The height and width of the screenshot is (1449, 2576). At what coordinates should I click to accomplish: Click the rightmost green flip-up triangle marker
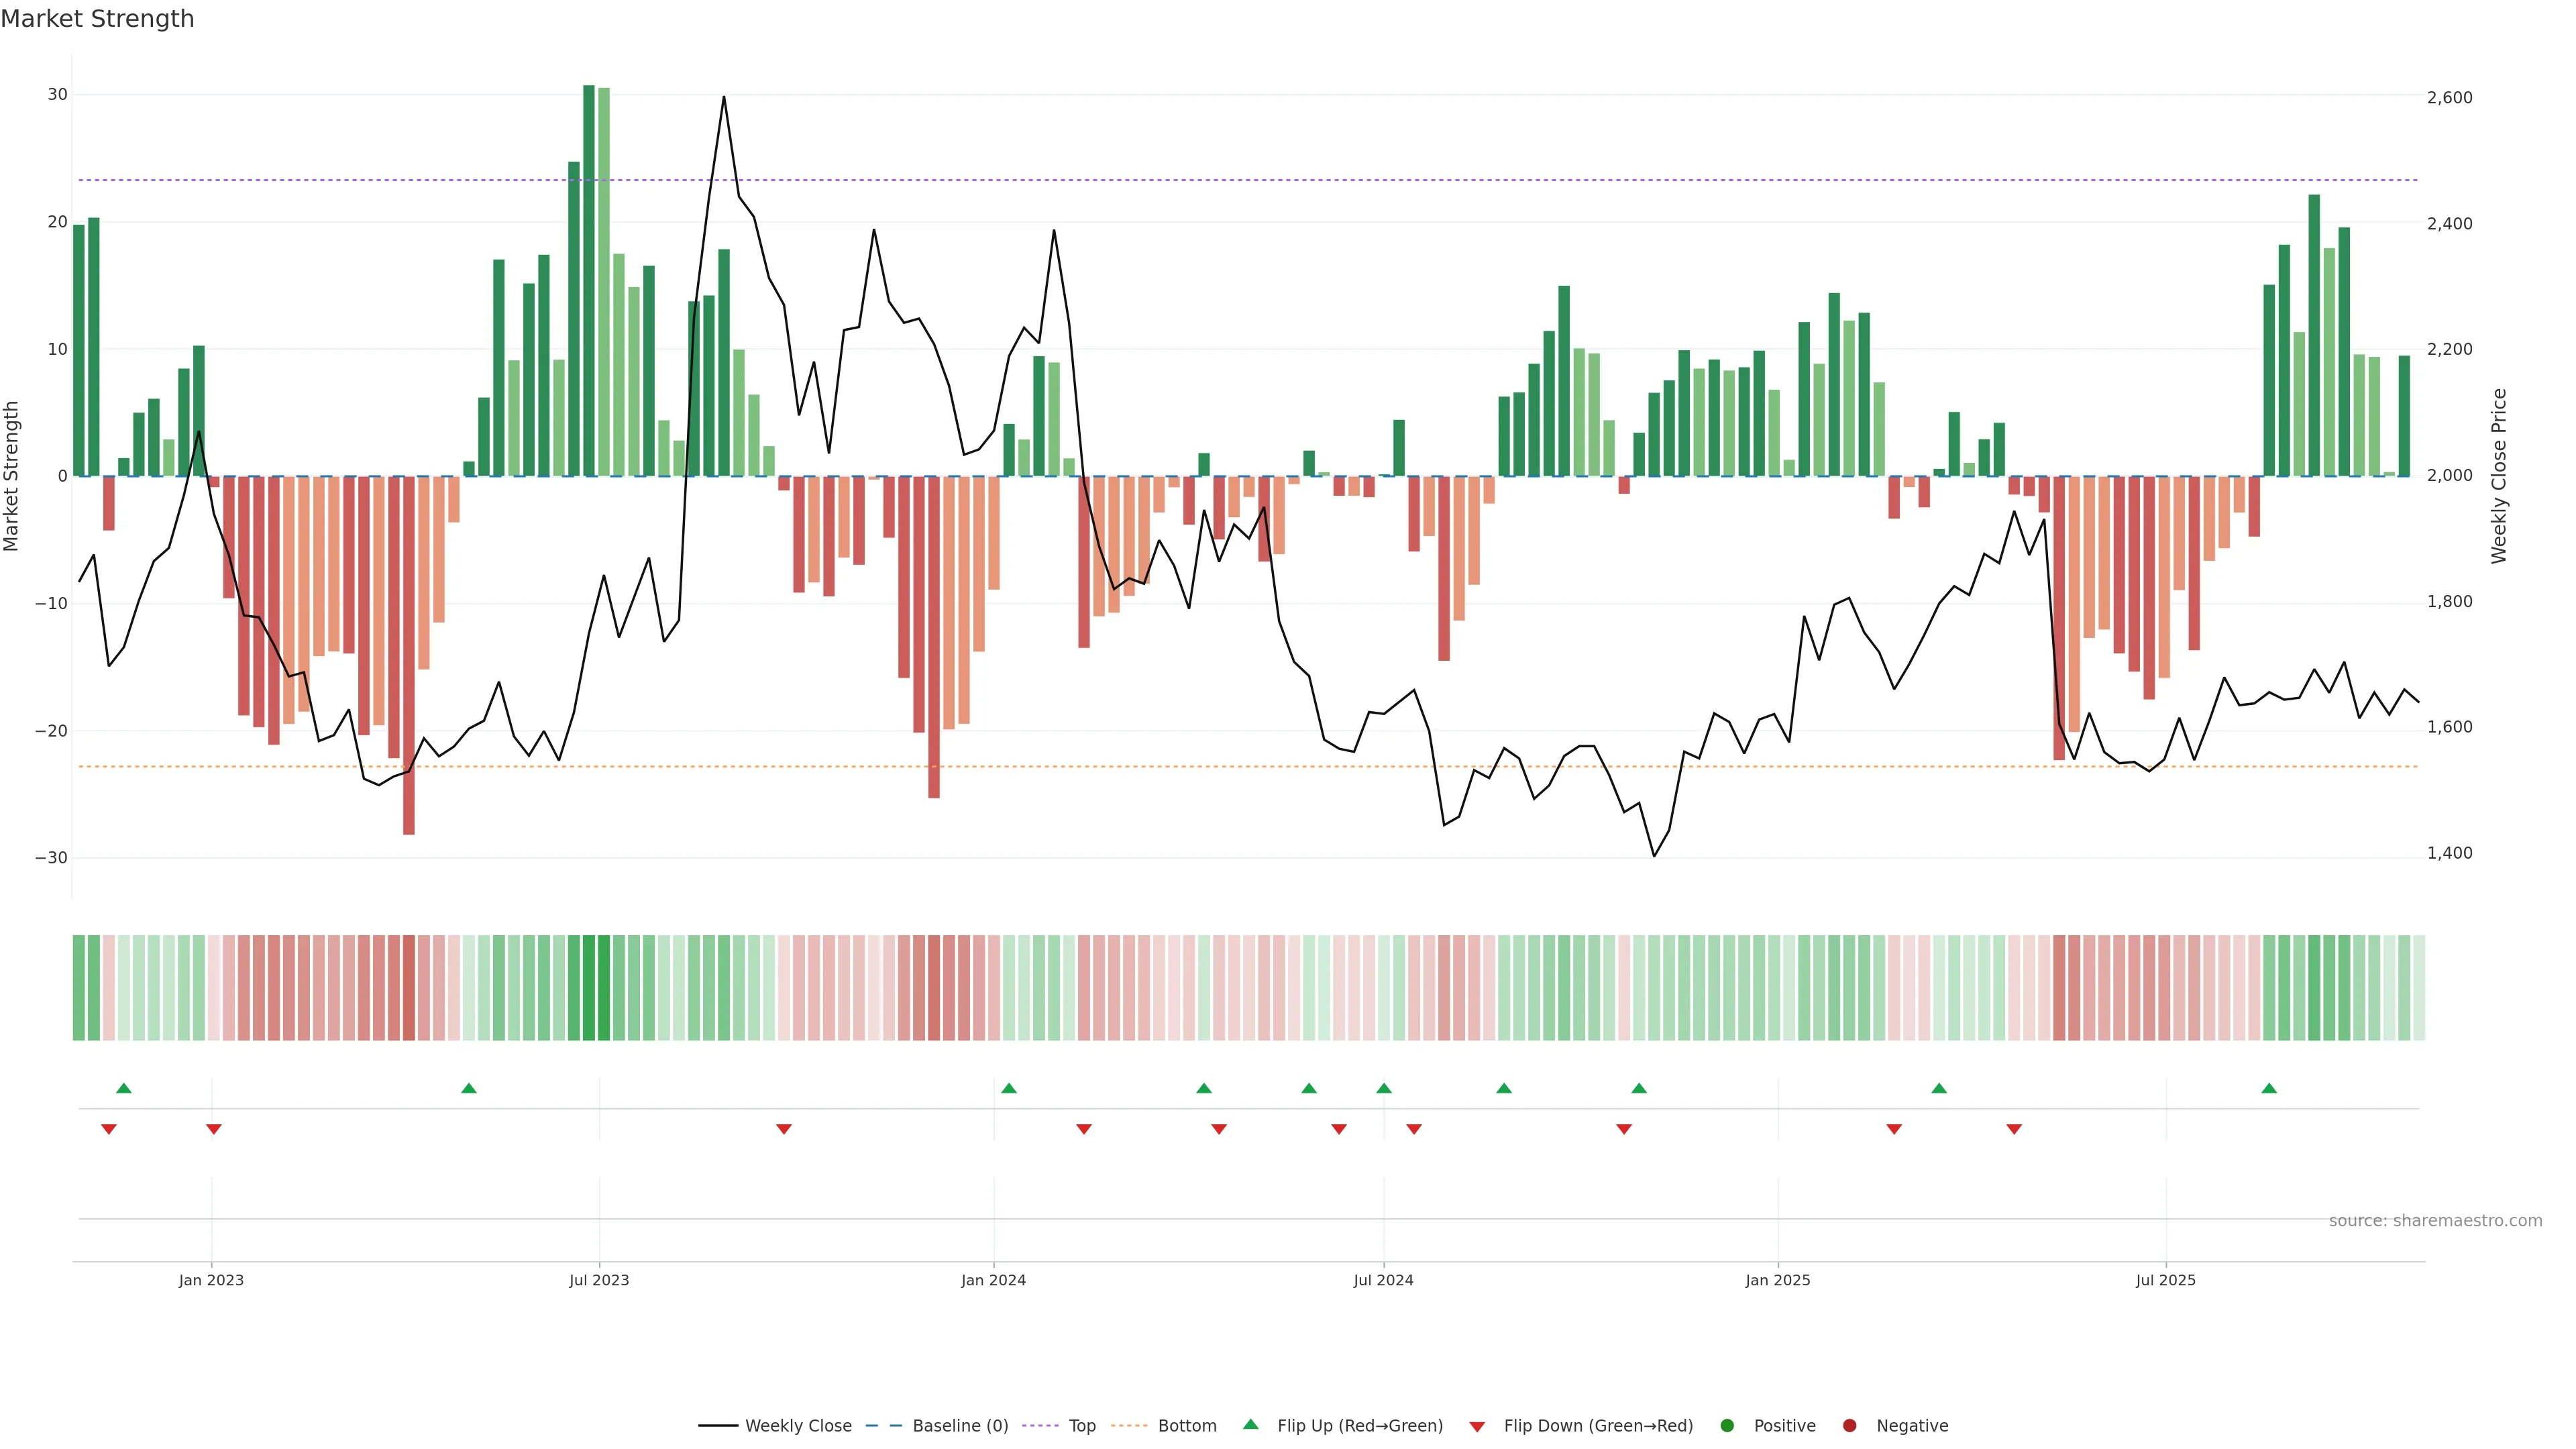[x=2269, y=1088]
